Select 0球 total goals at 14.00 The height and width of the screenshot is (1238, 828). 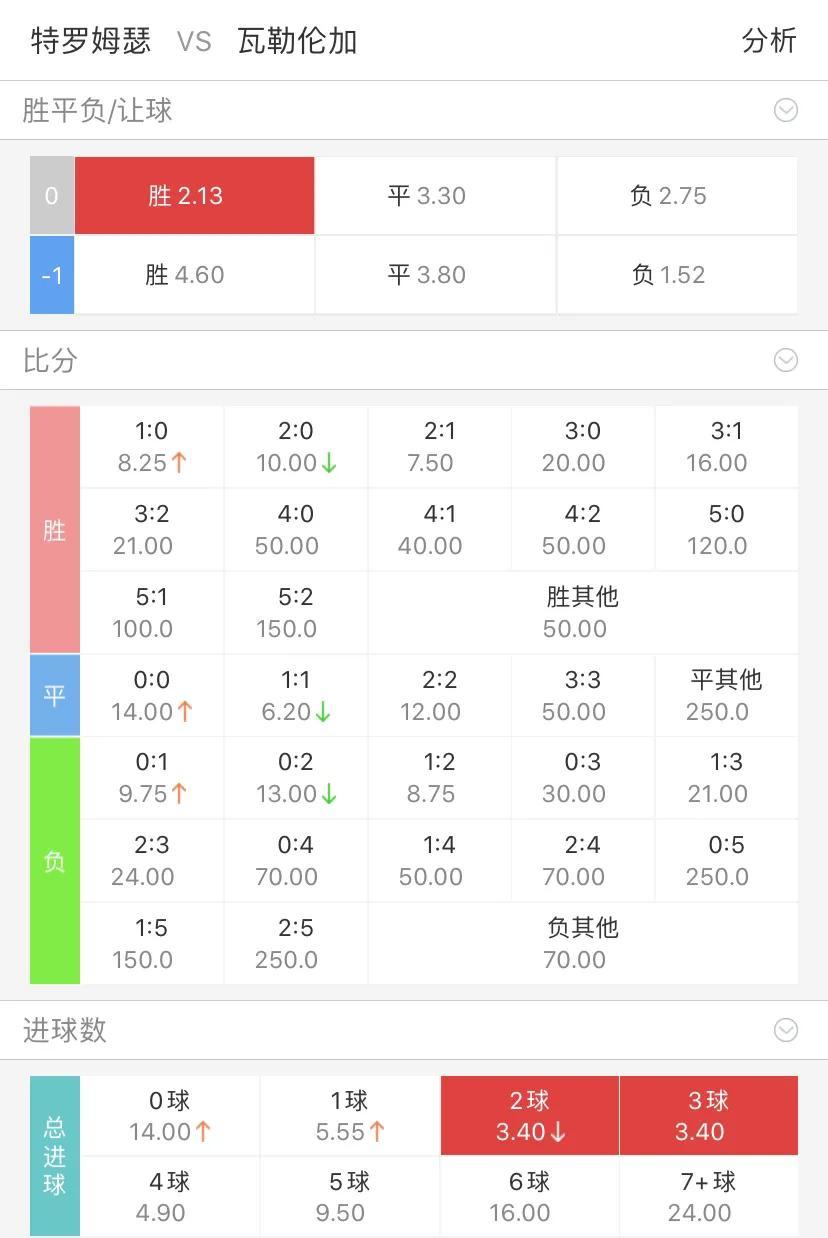[x=170, y=1116]
